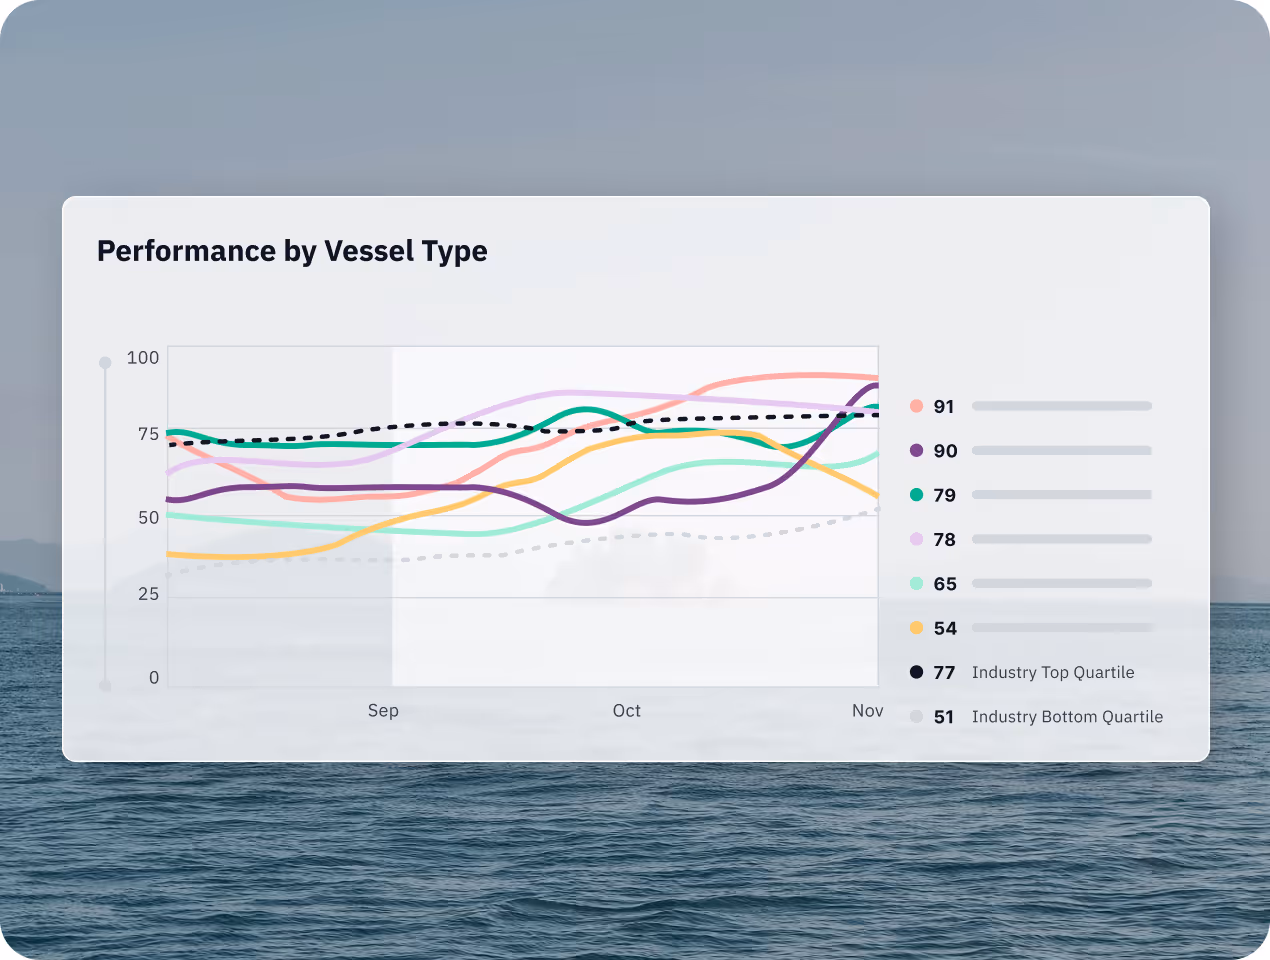Click the gray Industry Bottom Quartile dot

pyautogui.click(x=914, y=716)
